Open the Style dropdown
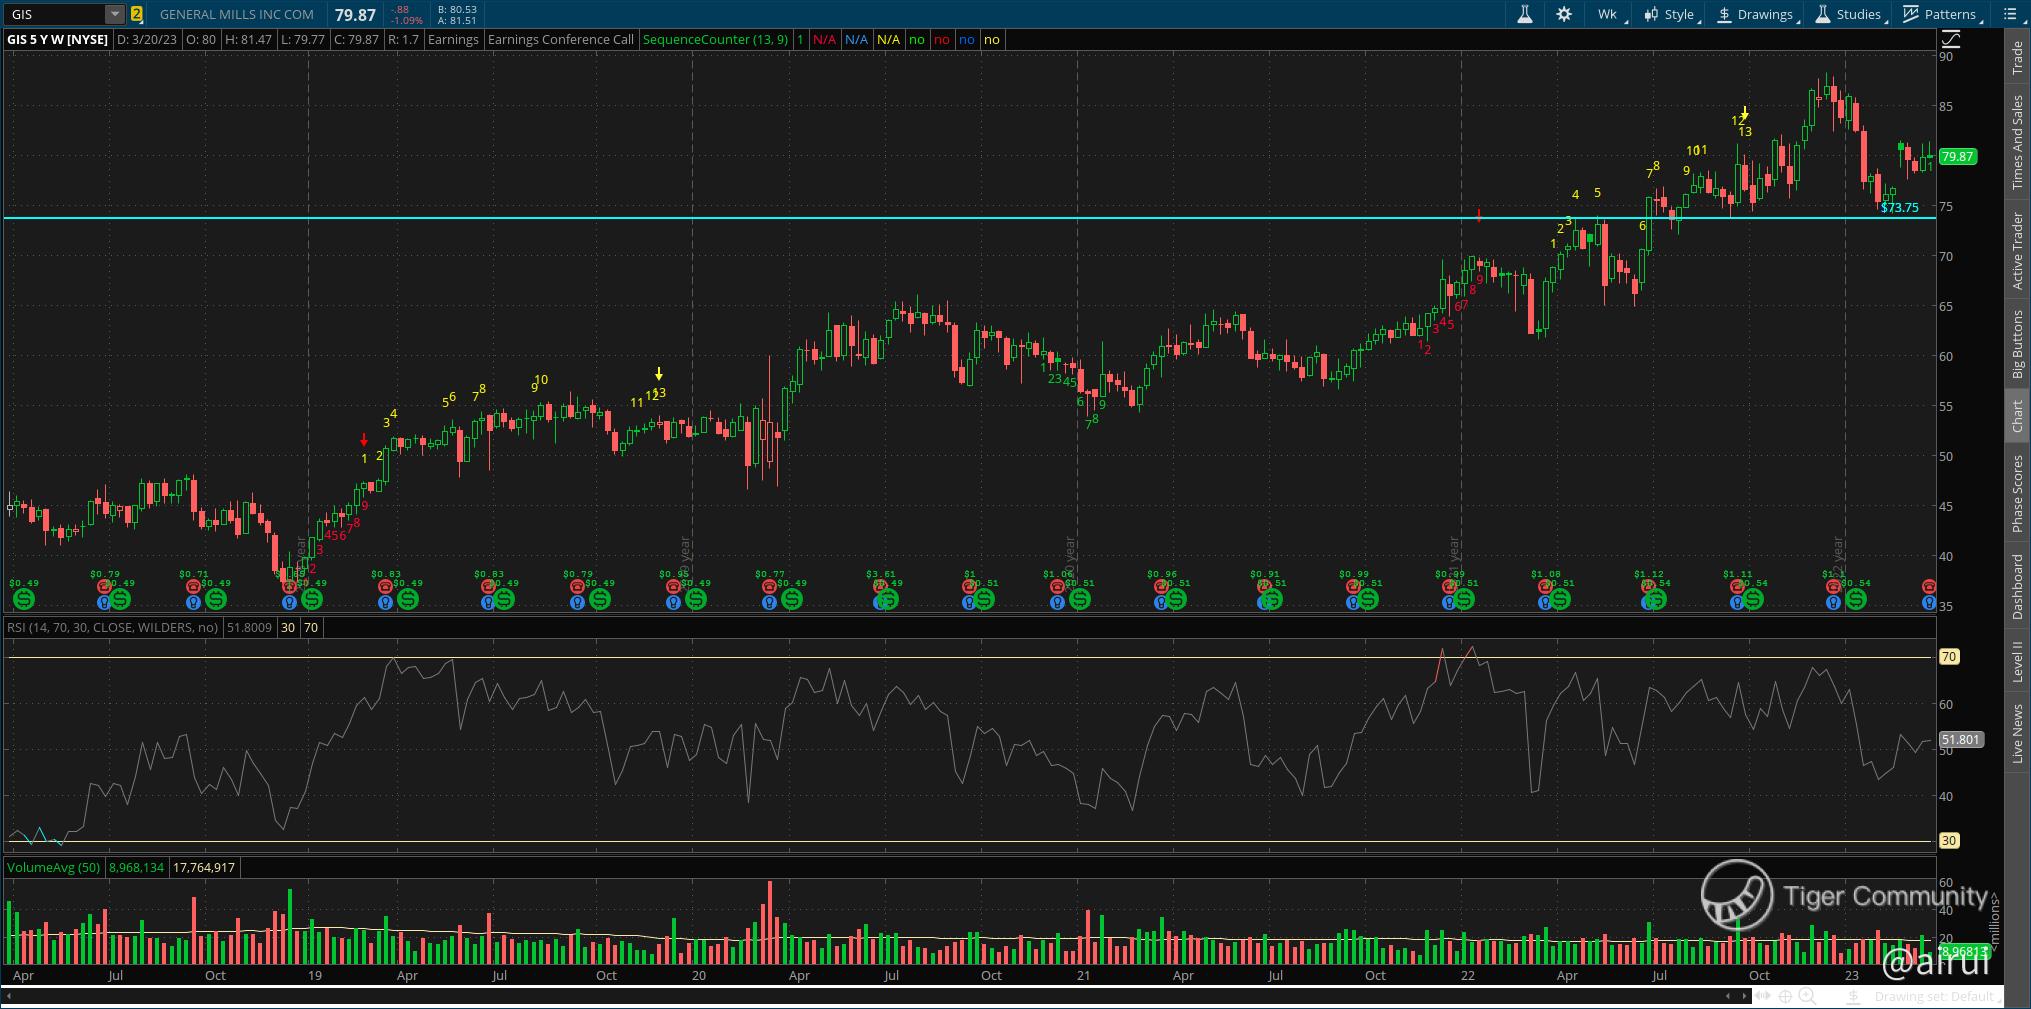The height and width of the screenshot is (1009, 2031). tap(1671, 14)
